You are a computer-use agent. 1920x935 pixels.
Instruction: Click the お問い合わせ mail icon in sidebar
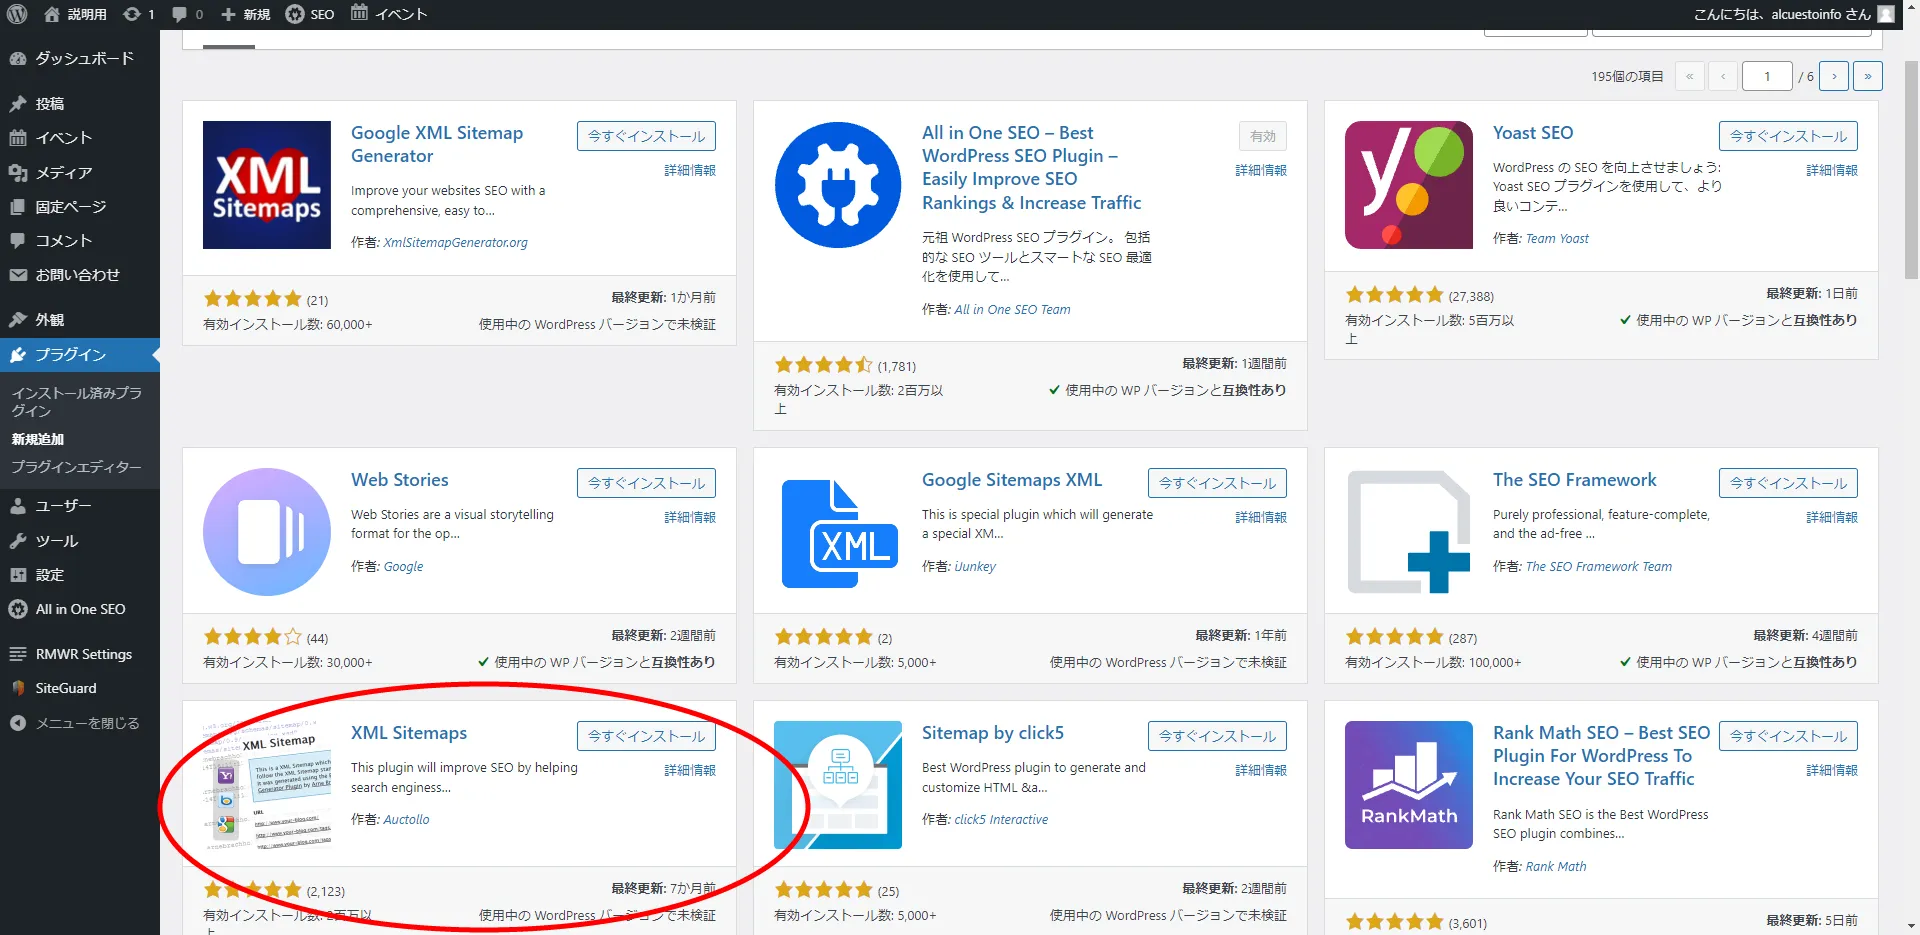point(18,275)
